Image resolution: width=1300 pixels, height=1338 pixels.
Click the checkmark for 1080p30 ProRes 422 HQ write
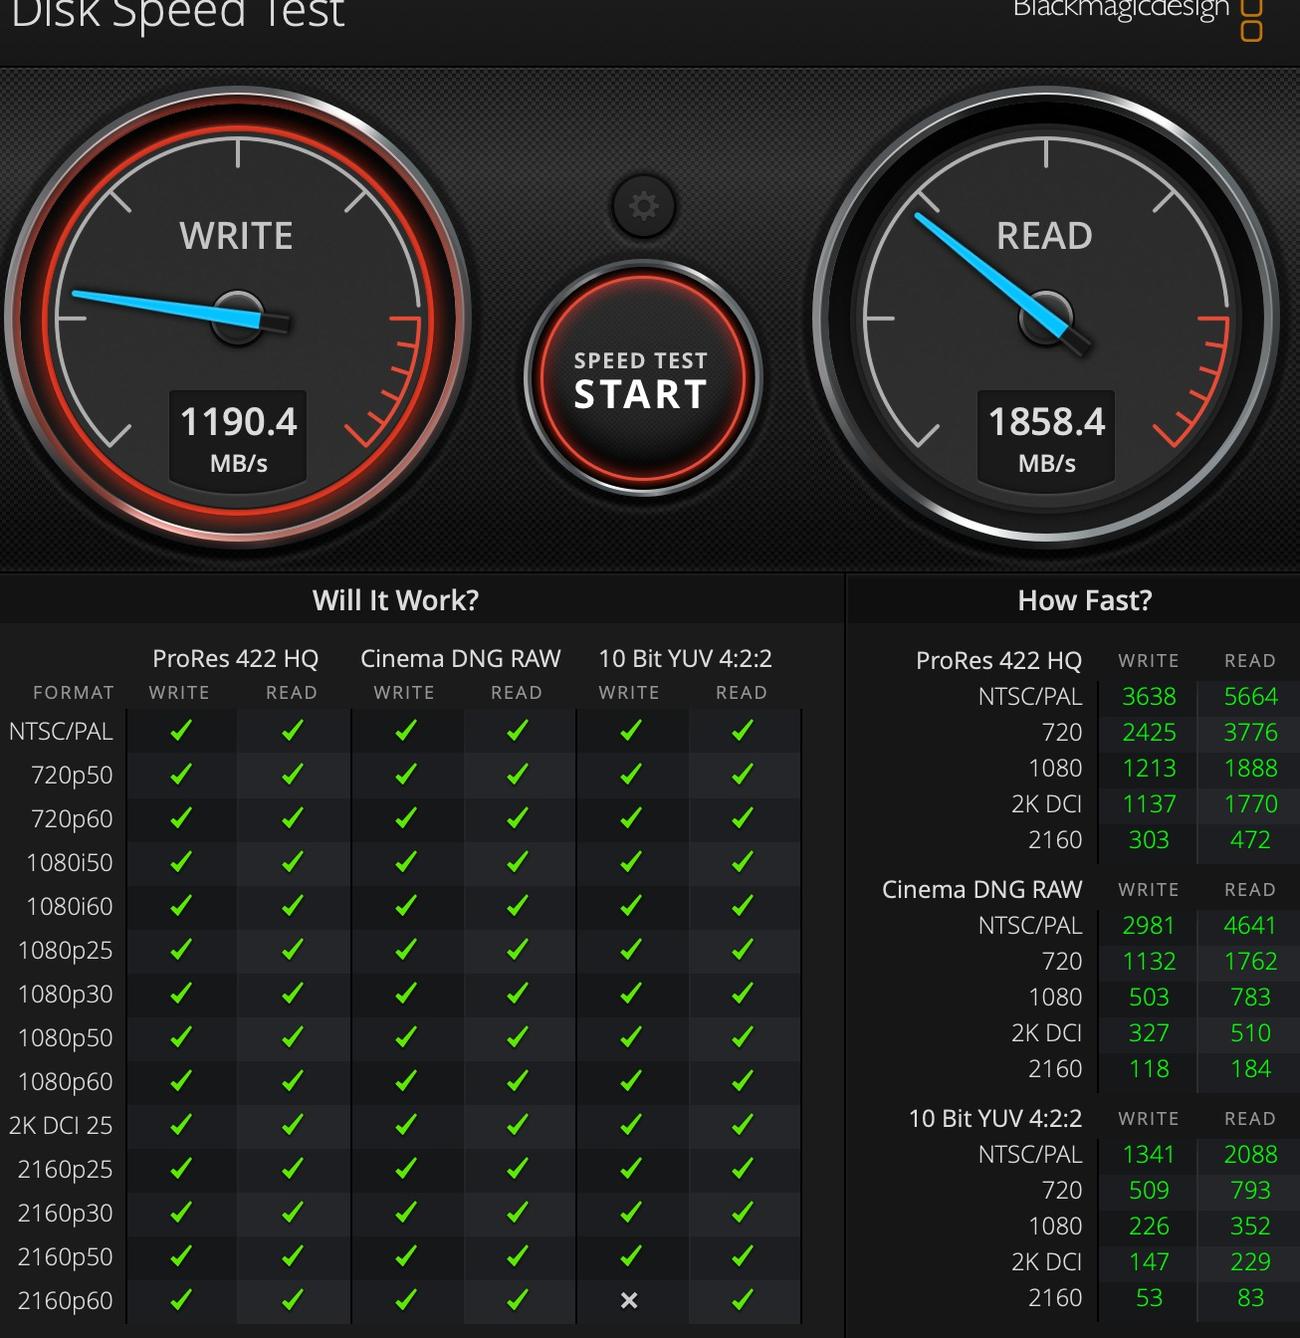coord(180,994)
